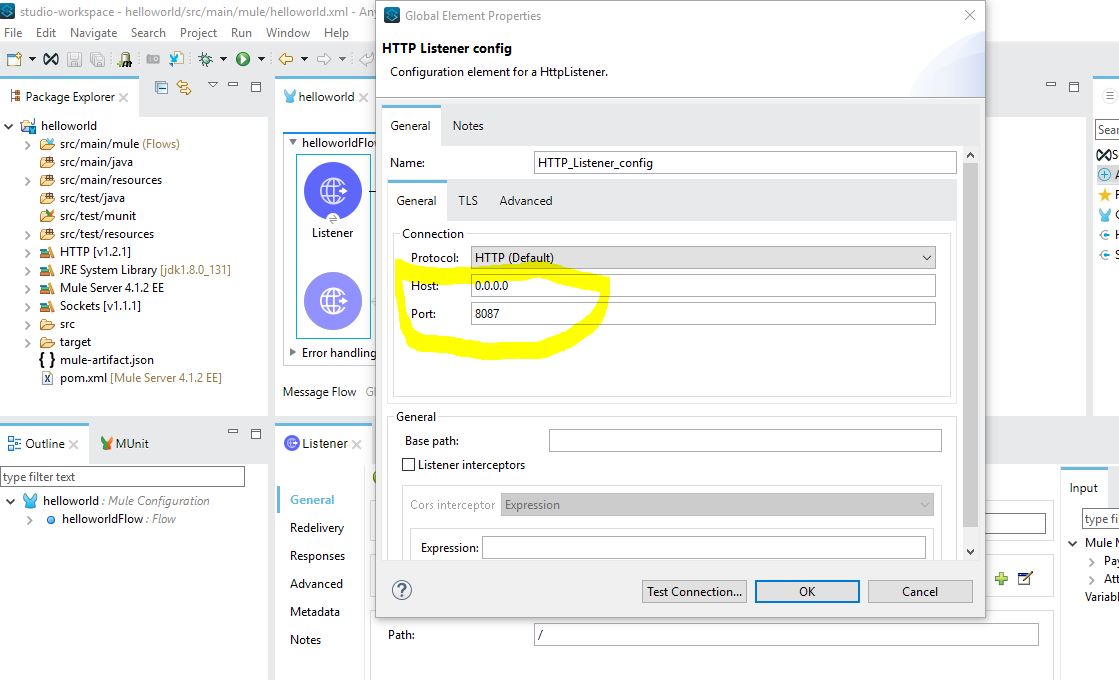Screen dimensions: 1119x680
Task: Click the Debug bug icon in toolbar
Action: [206, 59]
